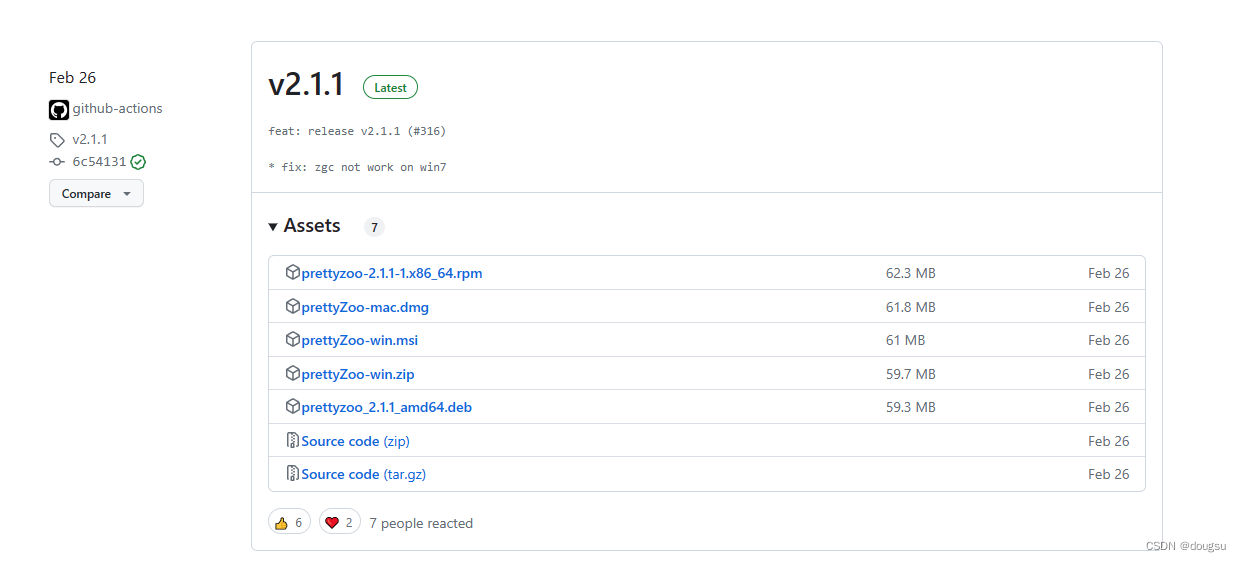Download Source code (tar.gz)
This screenshot has height=562, width=1241.
coord(364,474)
